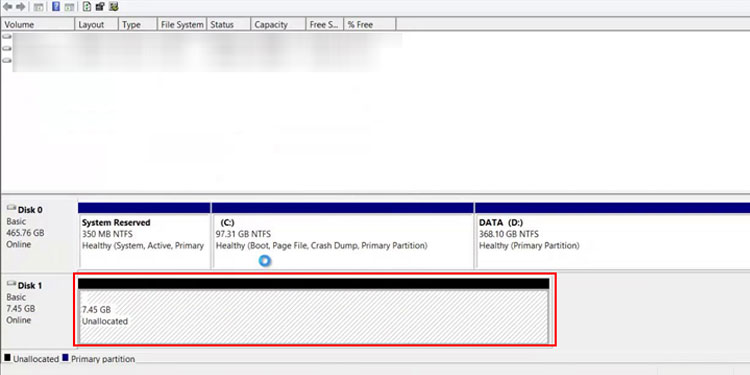
Task: Click the Forward arrow toolbar icon
Action: (x=21, y=7)
